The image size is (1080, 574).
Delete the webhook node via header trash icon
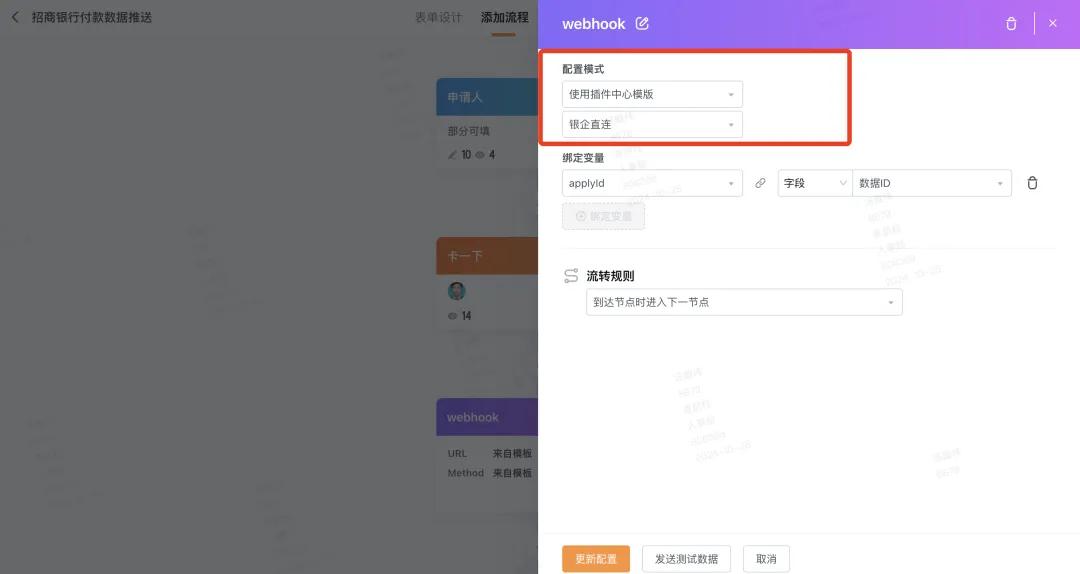(1011, 23)
